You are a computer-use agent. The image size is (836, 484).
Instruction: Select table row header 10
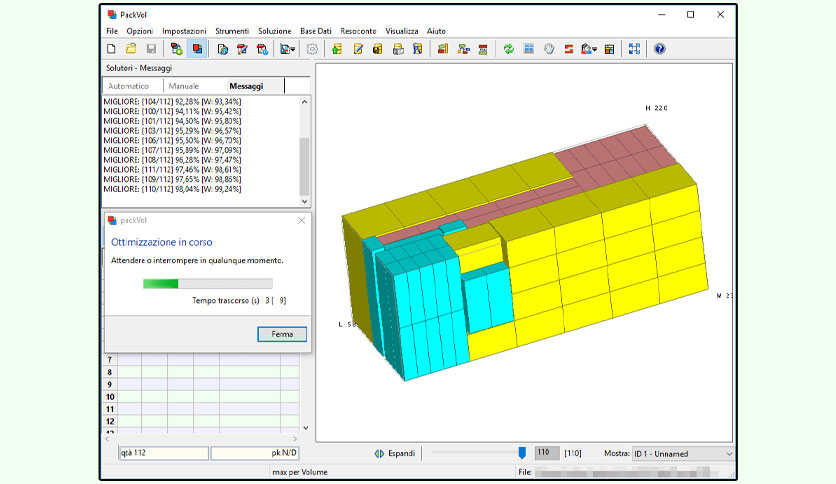click(x=110, y=397)
